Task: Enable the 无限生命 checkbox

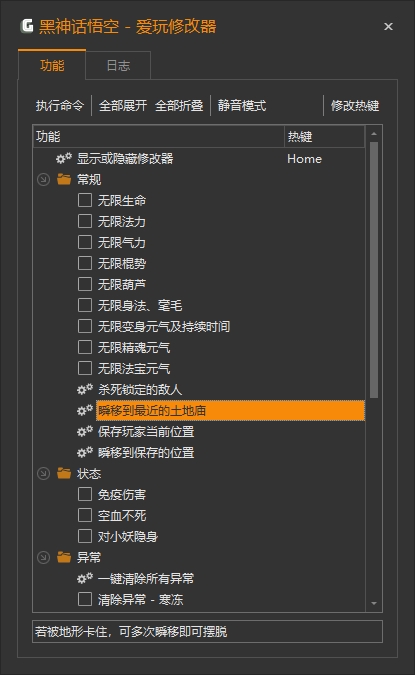Action: tap(85, 200)
